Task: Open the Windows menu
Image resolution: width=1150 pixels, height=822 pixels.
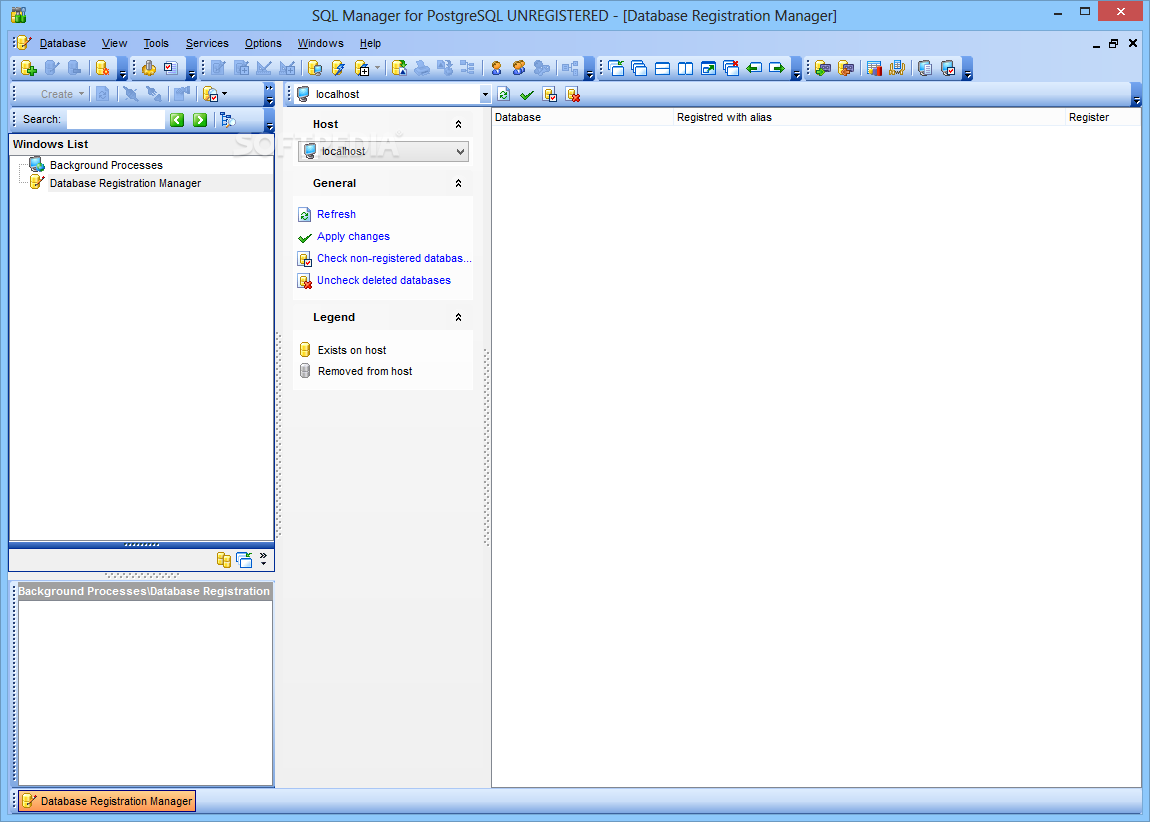Action: pyautogui.click(x=321, y=43)
